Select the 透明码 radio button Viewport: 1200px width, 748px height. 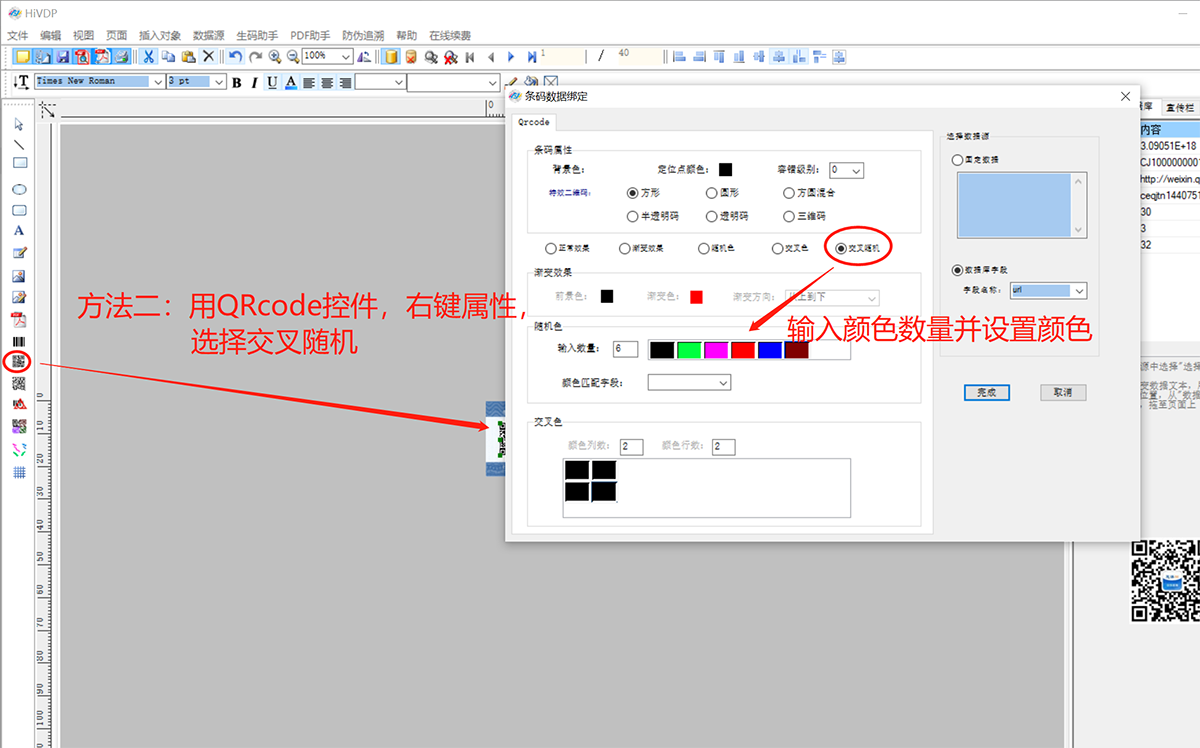pyautogui.click(x=711, y=216)
